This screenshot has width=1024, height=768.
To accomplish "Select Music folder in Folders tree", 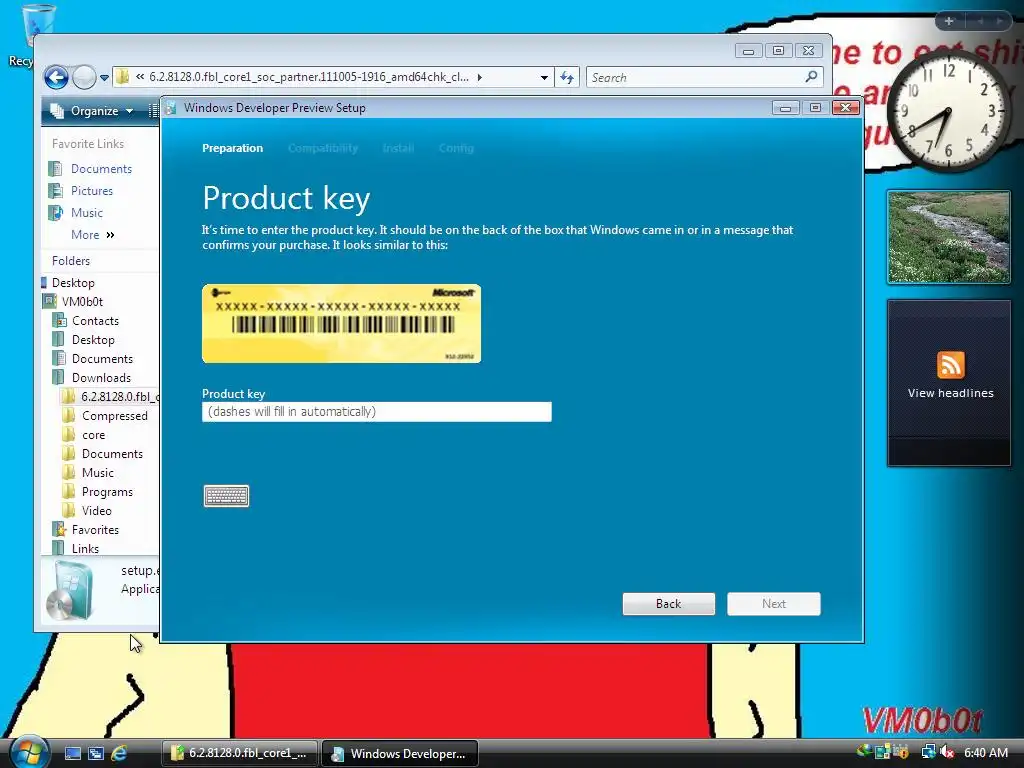I will coord(88,473).
